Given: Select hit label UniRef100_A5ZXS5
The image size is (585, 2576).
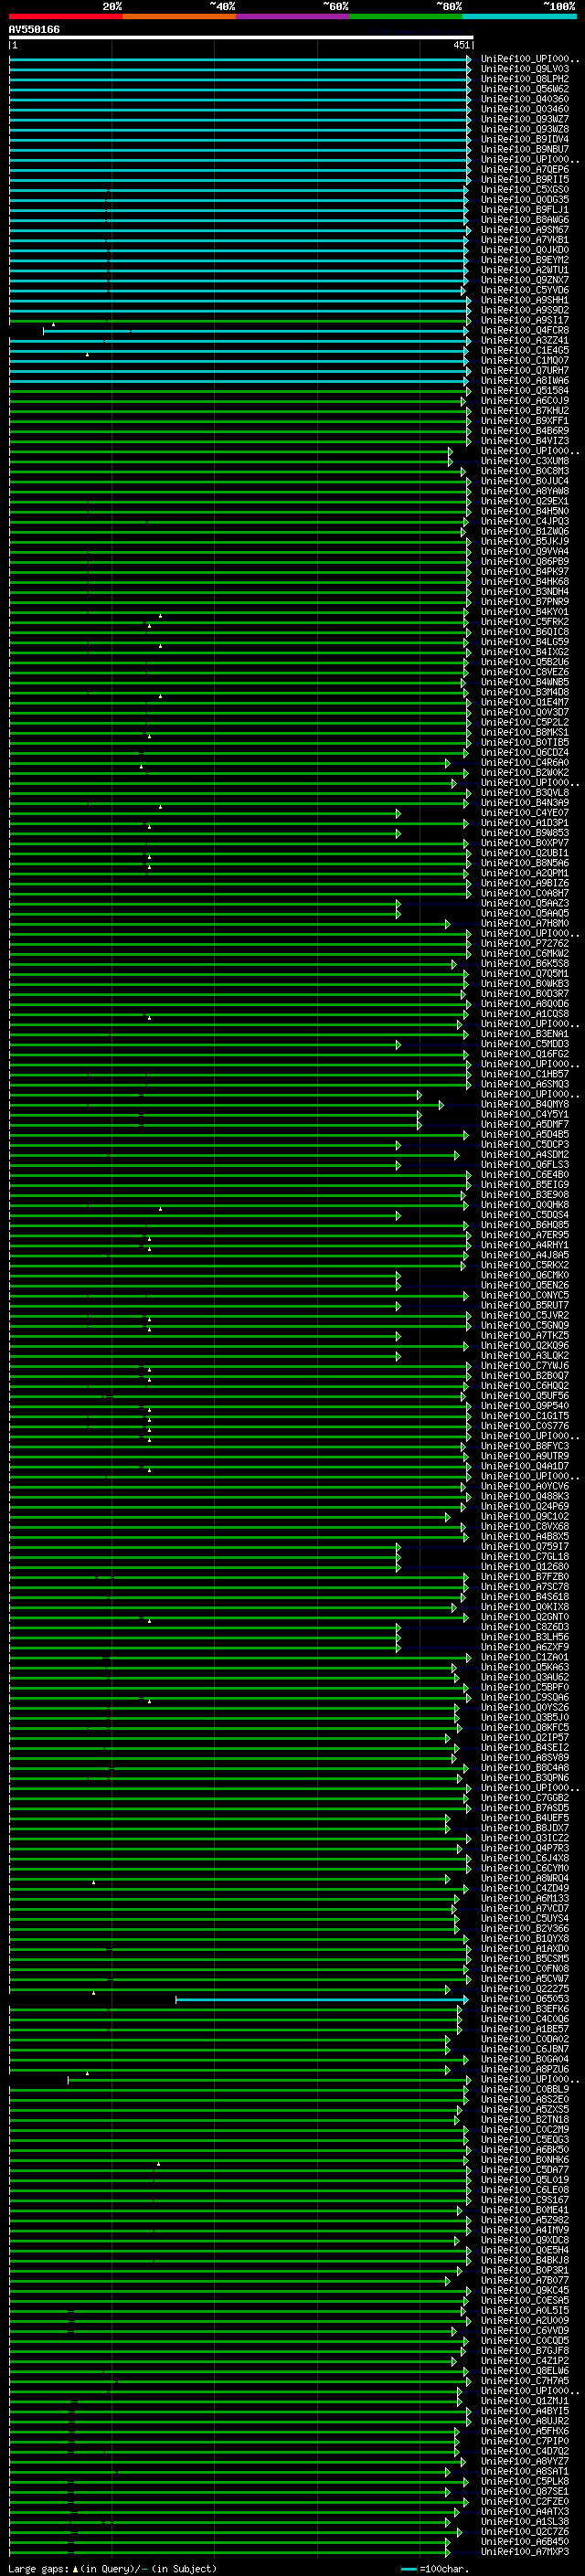Looking at the screenshot, I should coord(525,2109).
